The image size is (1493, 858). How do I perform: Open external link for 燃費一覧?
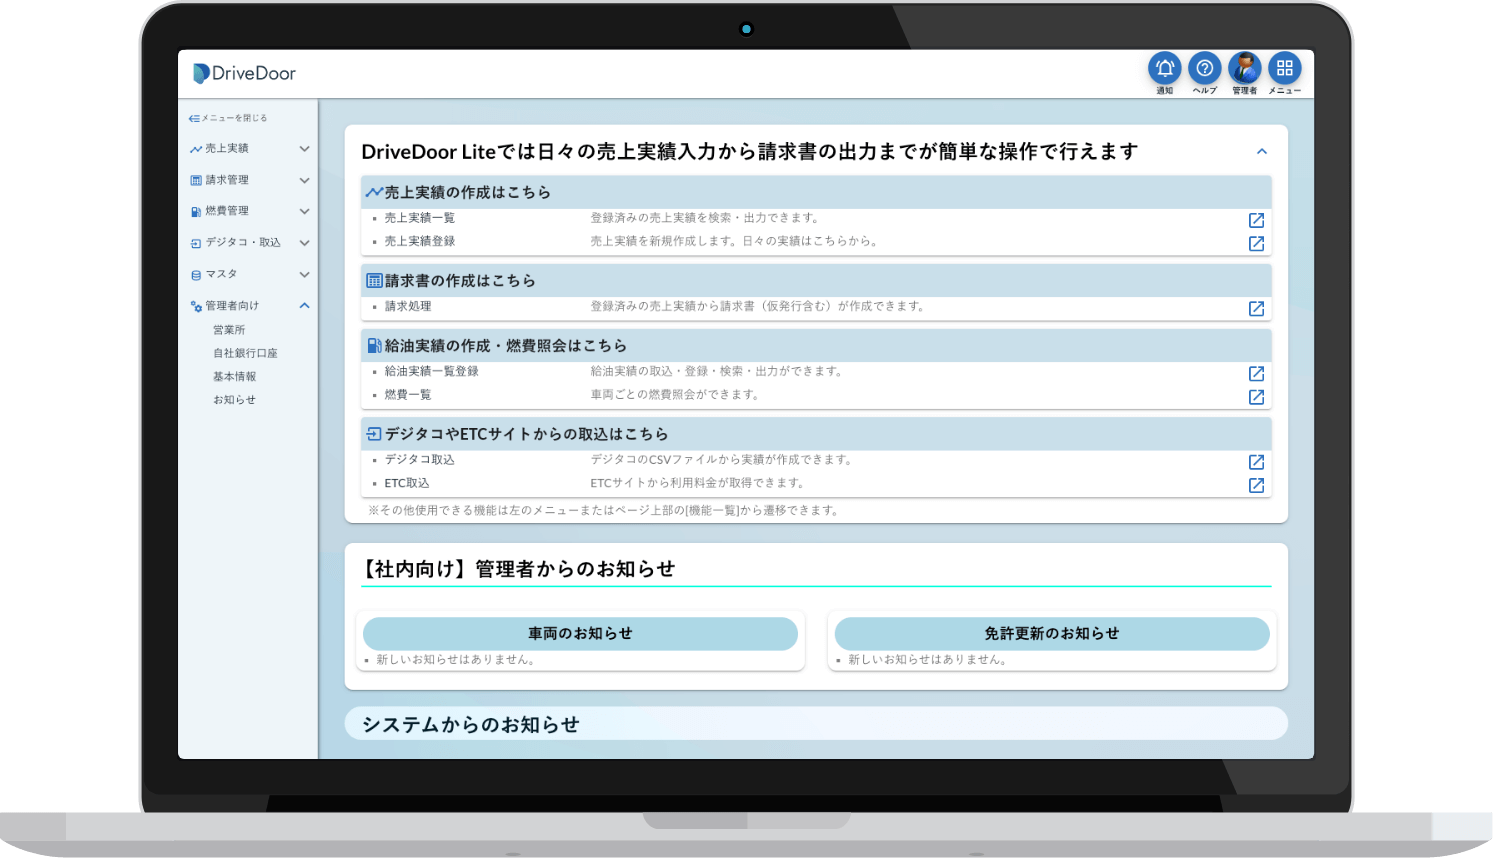pos(1256,397)
